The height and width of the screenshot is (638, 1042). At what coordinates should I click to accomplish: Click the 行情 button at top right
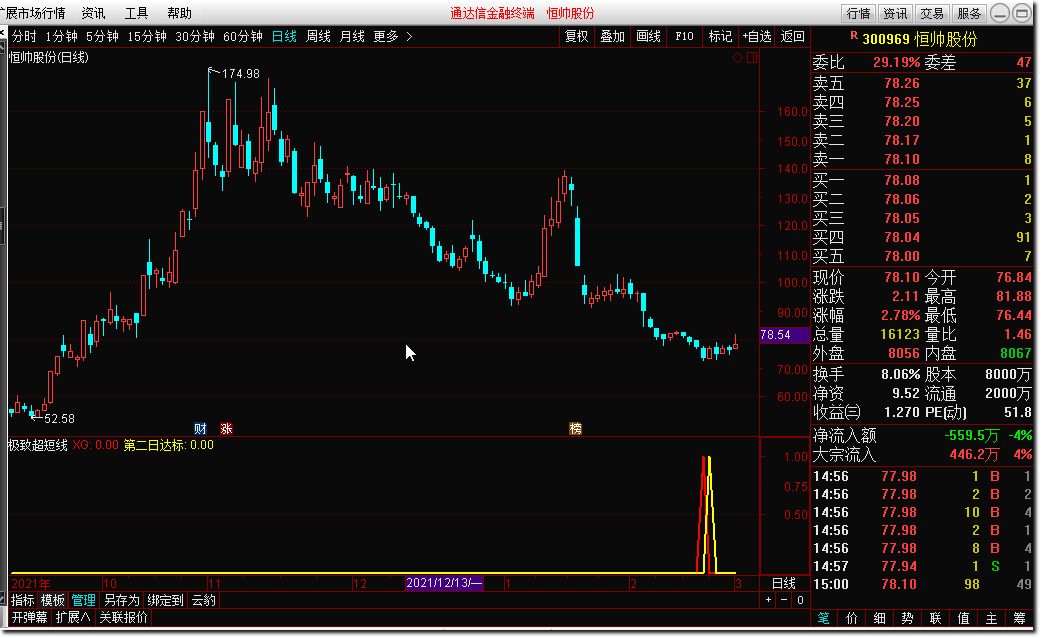click(858, 13)
